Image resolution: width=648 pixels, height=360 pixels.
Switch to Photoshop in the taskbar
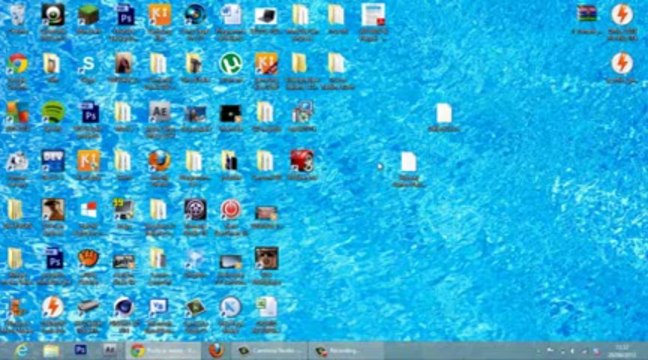pos(81,351)
